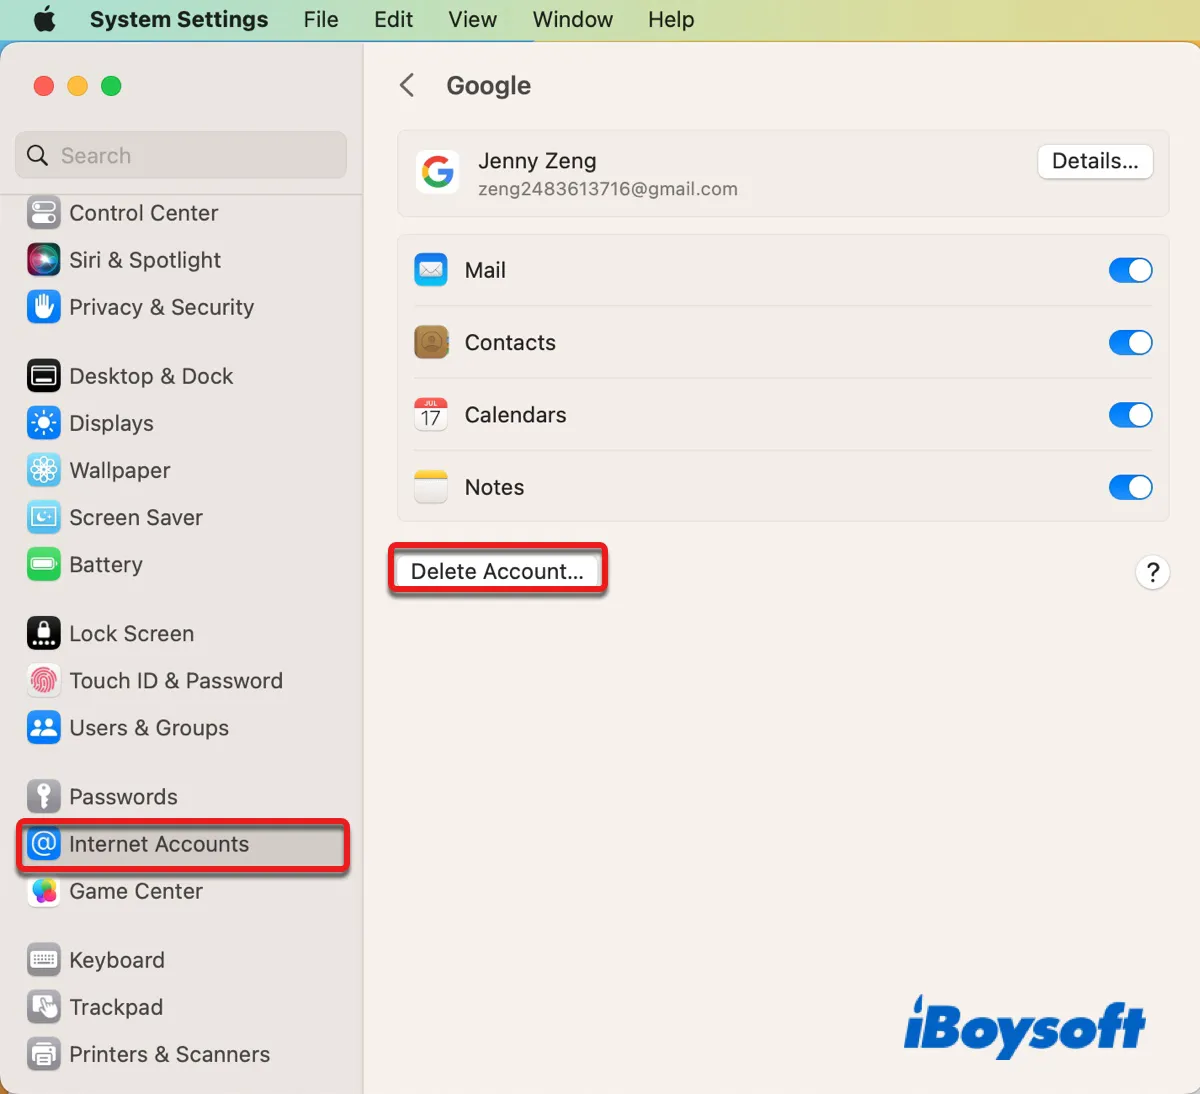Open the View menu
Viewport: 1200px width, 1094px height.
click(472, 19)
